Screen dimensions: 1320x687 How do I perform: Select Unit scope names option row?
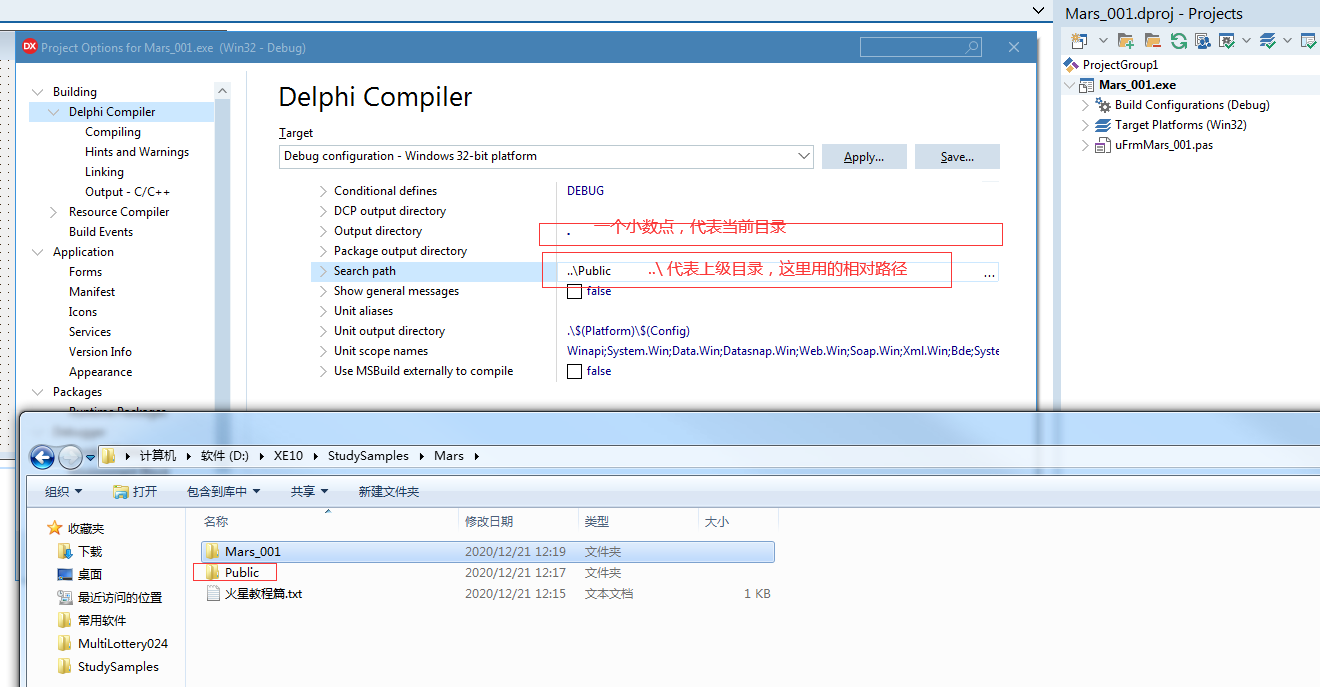click(x=381, y=351)
